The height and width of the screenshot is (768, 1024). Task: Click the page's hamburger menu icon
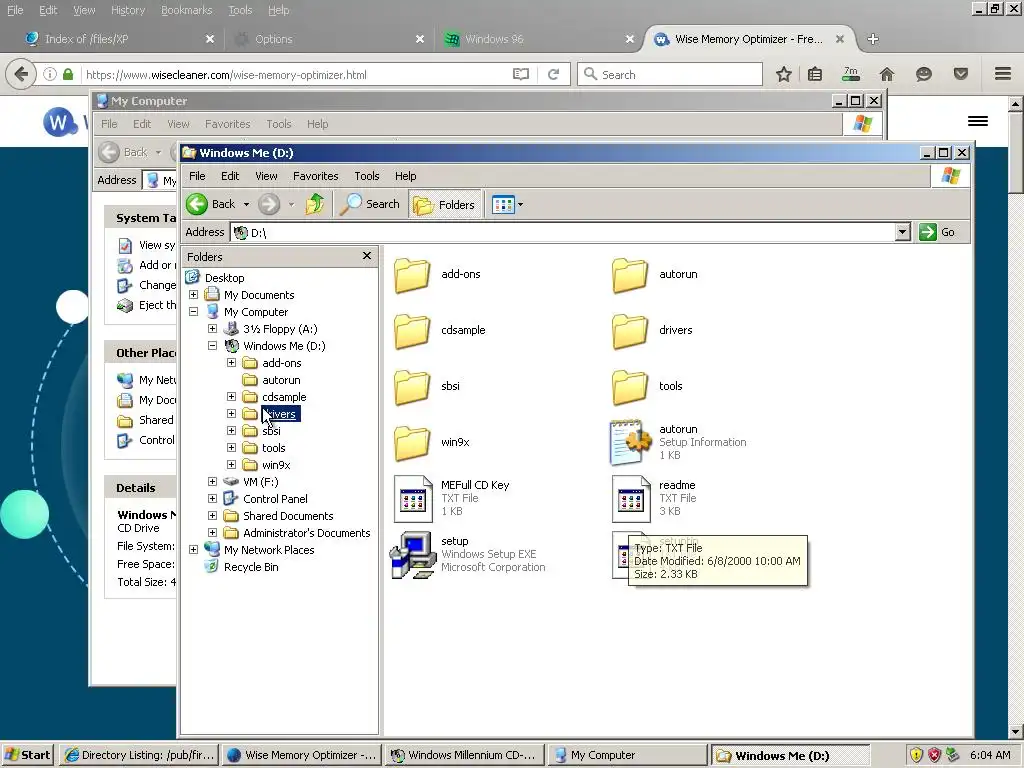[x=978, y=121]
